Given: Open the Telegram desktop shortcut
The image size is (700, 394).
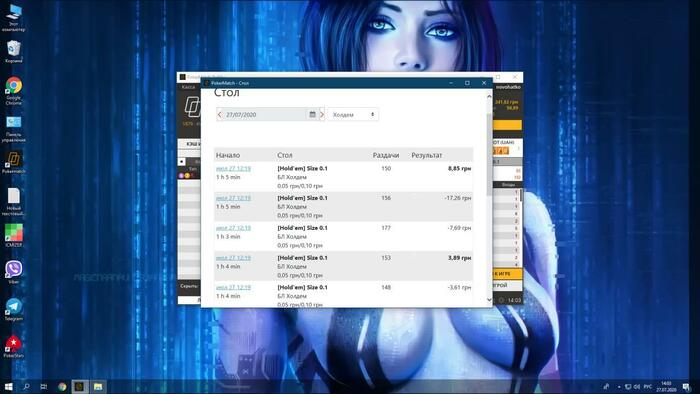Looking at the screenshot, I should click(x=13, y=309).
